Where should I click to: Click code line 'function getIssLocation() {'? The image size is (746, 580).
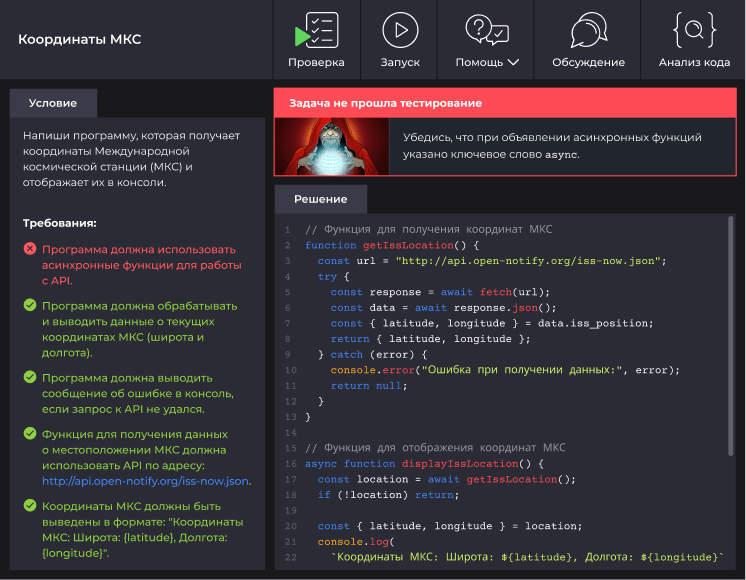click(392, 245)
